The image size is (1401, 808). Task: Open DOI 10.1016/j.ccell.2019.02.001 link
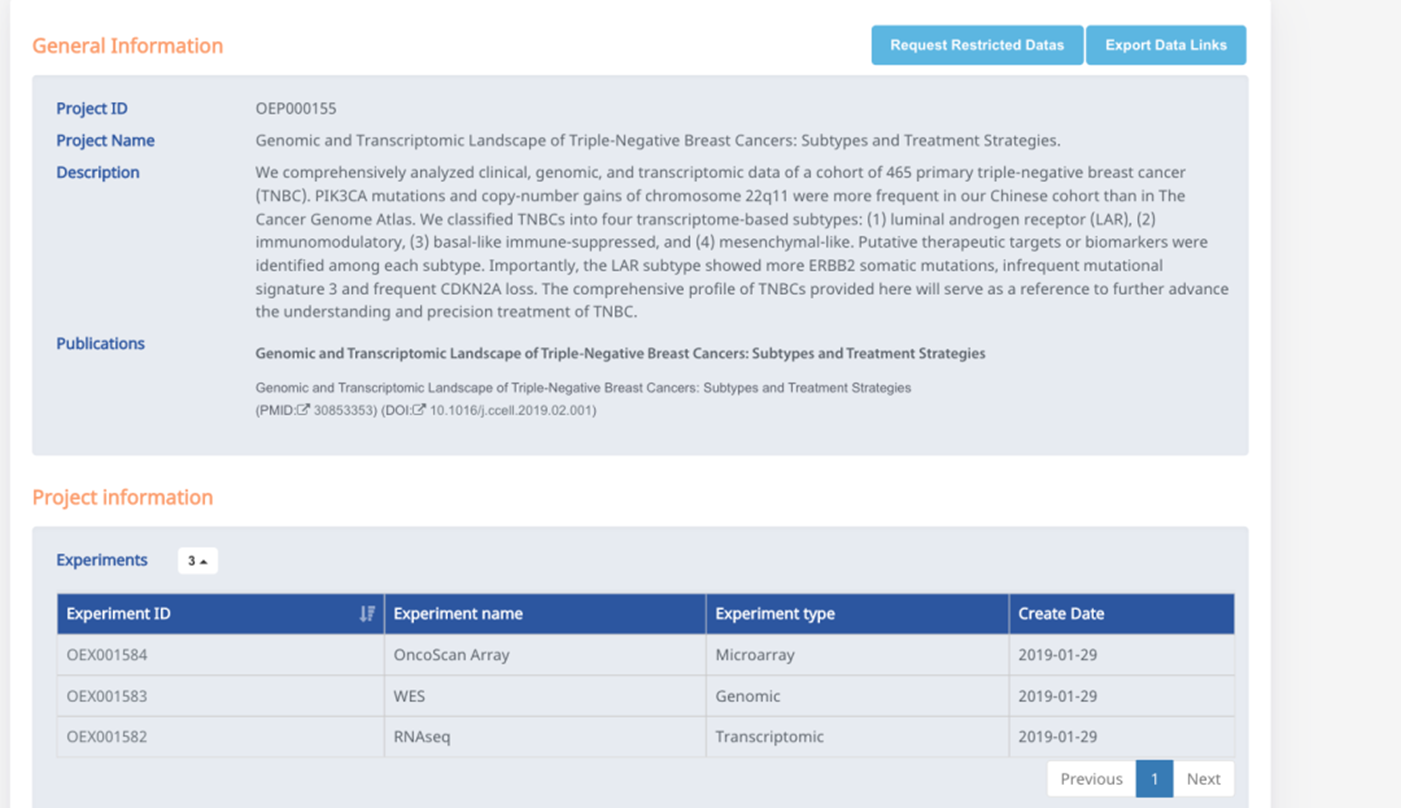point(510,410)
